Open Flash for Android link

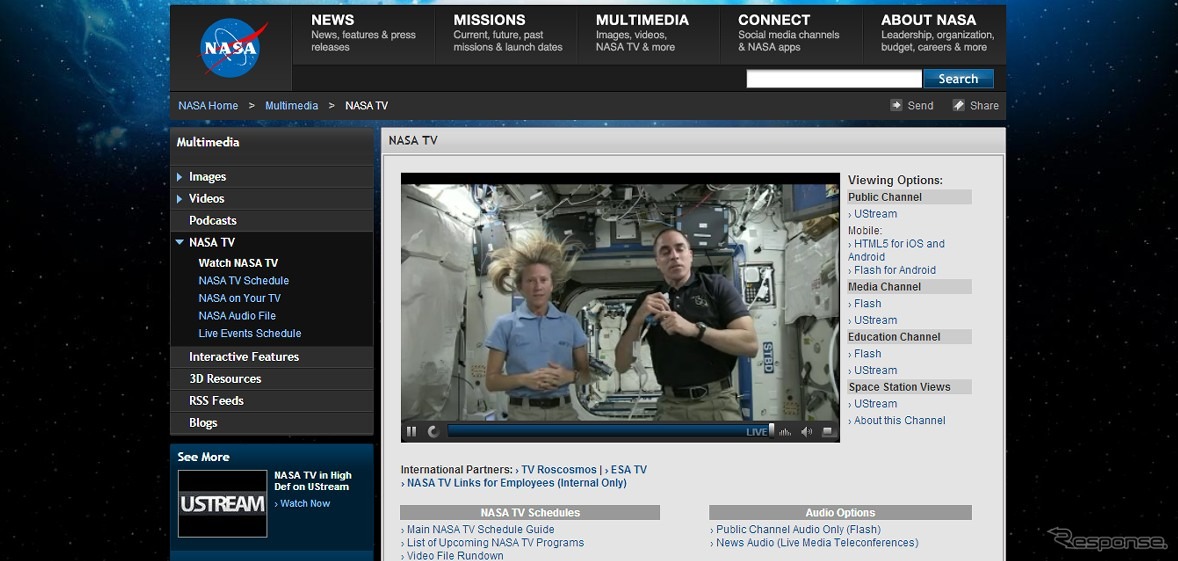893,270
